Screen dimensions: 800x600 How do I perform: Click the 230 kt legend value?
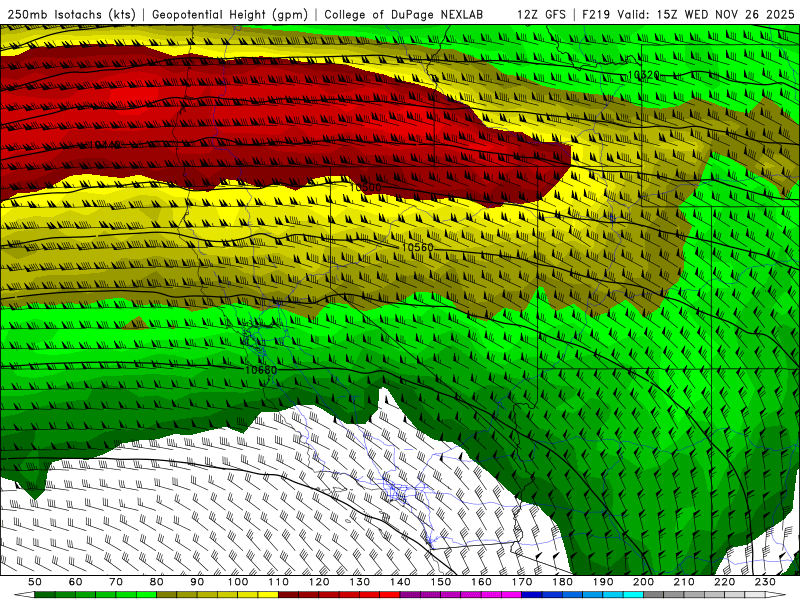[765, 582]
